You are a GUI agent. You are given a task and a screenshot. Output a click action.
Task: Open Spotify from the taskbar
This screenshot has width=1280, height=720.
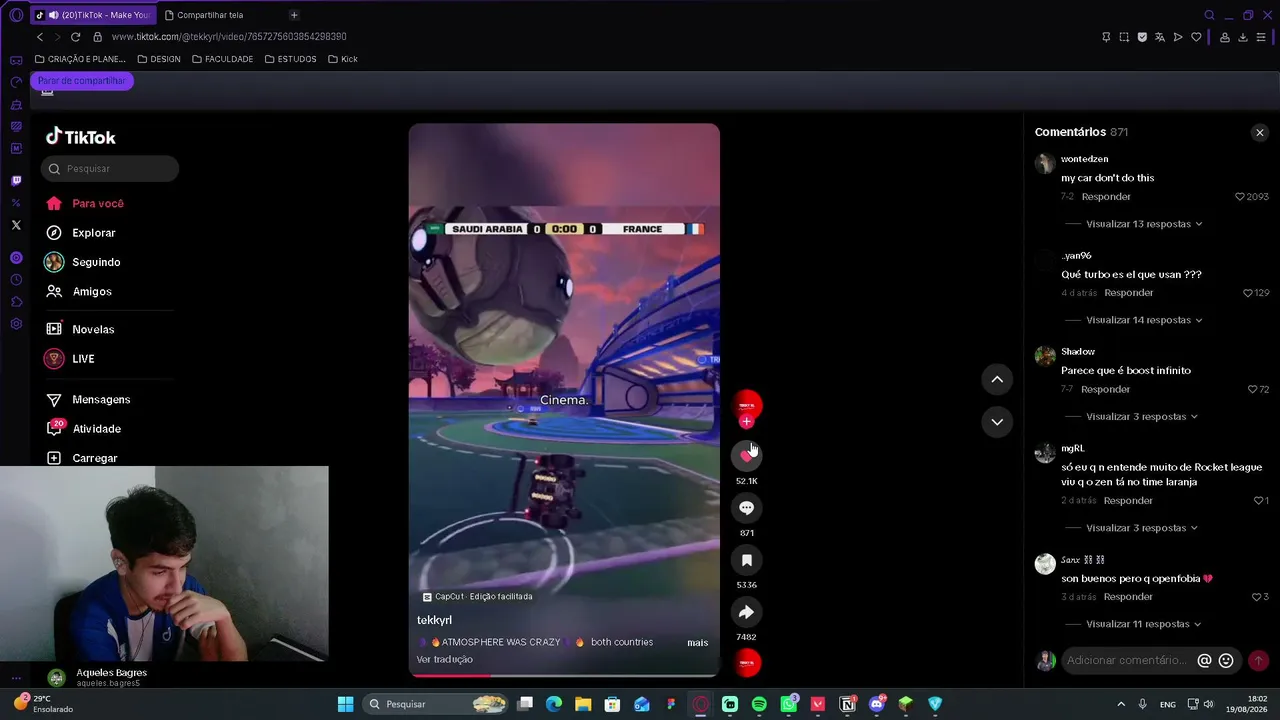tap(759, 704)
